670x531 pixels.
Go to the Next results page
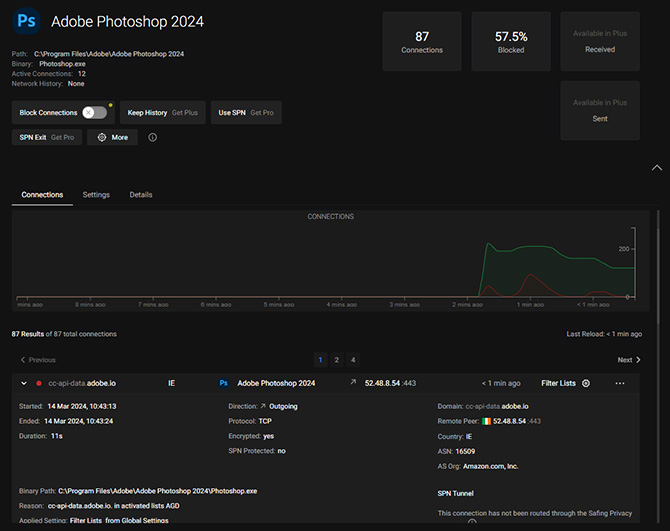coord(629,360)
